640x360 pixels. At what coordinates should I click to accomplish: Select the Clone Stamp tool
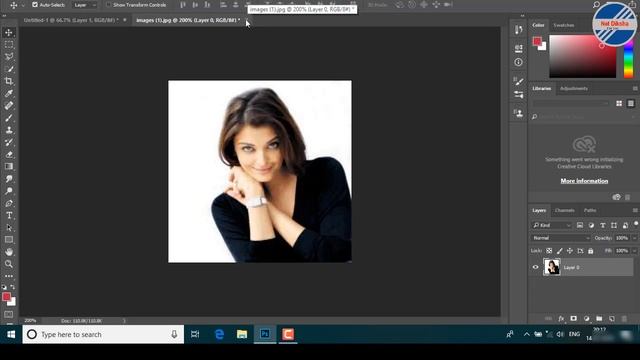[x=9, y=130]
